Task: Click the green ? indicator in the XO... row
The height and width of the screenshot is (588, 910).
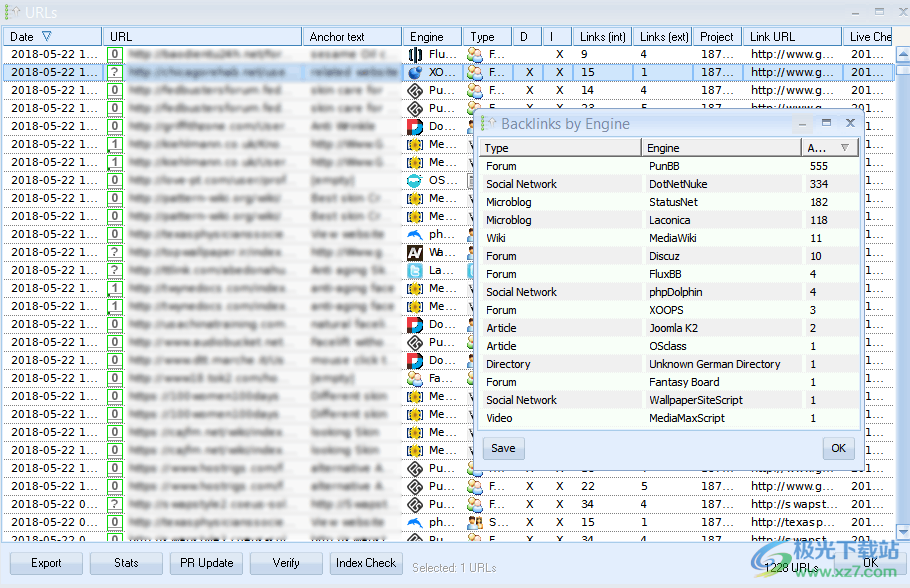Action: [115, 73]
